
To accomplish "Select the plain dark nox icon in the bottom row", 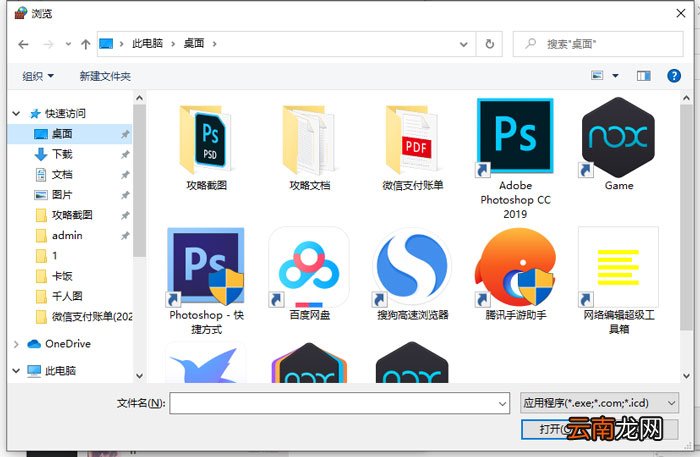I will point(412,364).
